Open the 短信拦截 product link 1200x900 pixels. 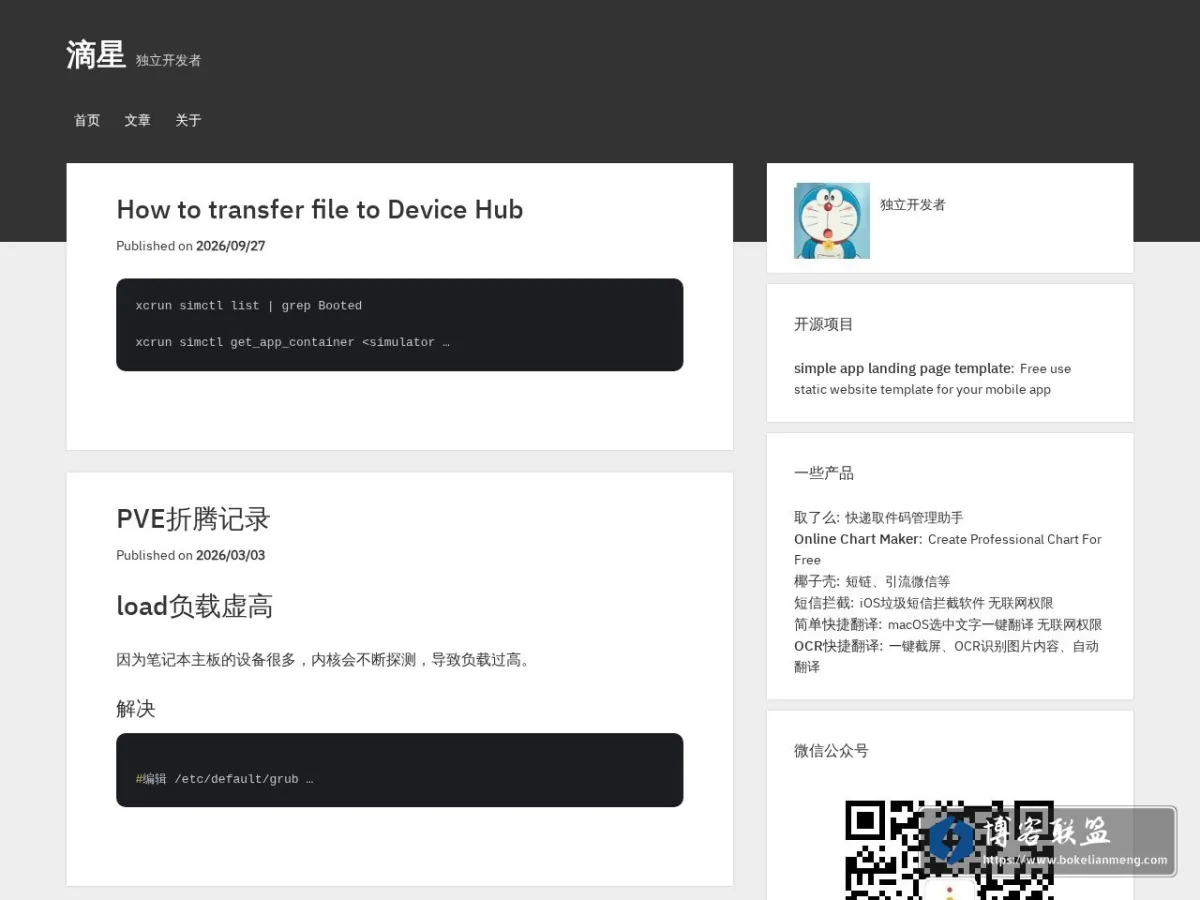[824, 603]
